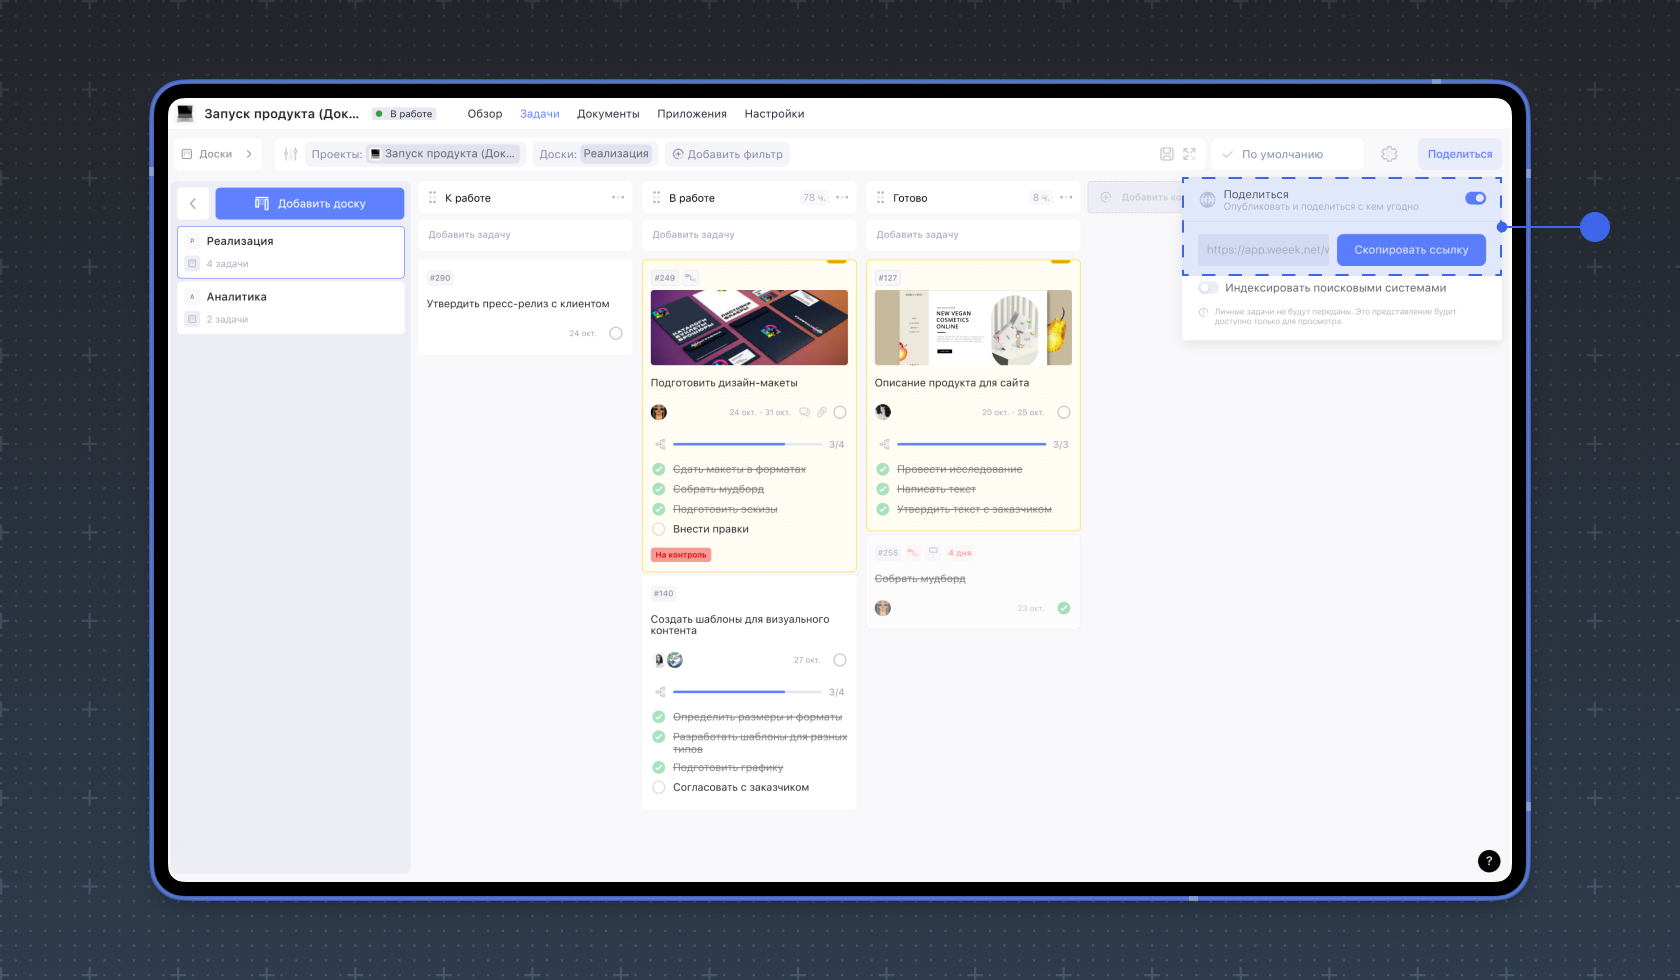Open the Настройки tab
This screenshot has width=1680, height=980.
[774, 114]
